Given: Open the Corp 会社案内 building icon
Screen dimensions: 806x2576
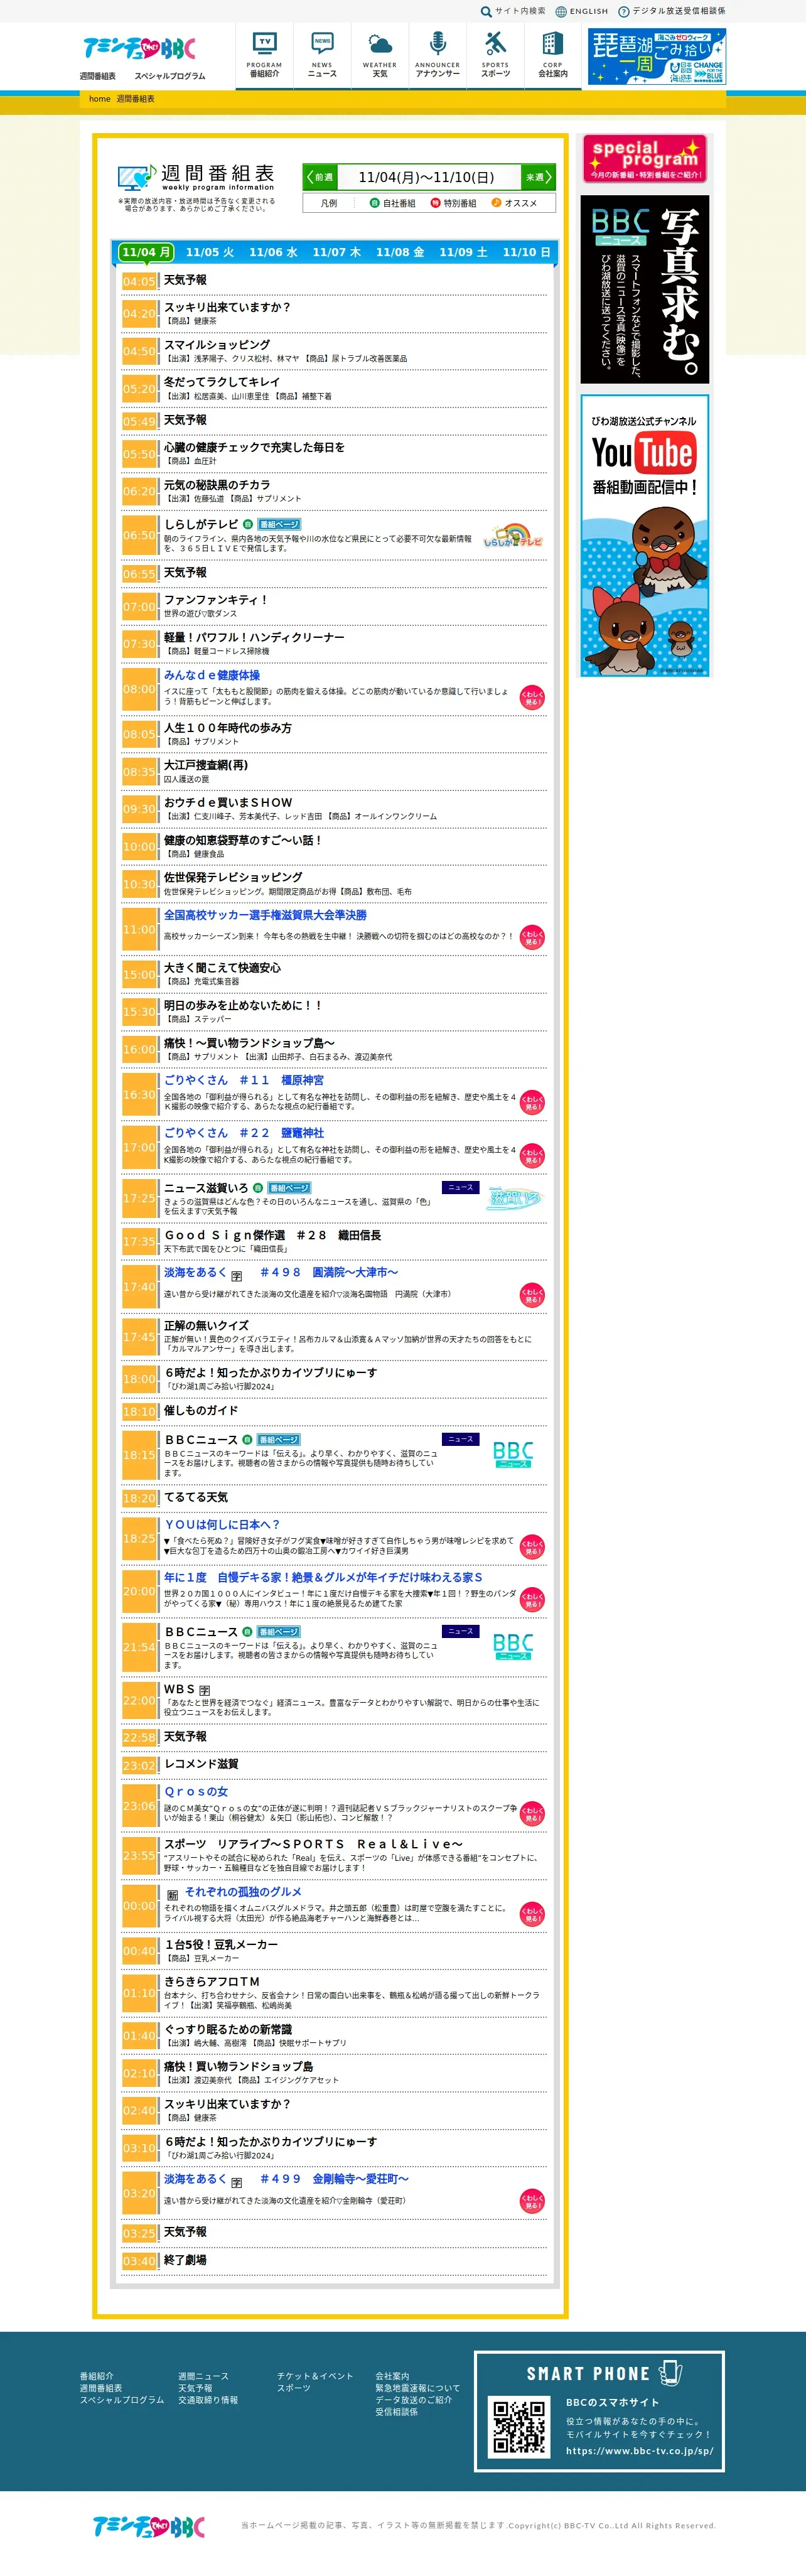Looking at the screenshot, I should pos(553,55).
